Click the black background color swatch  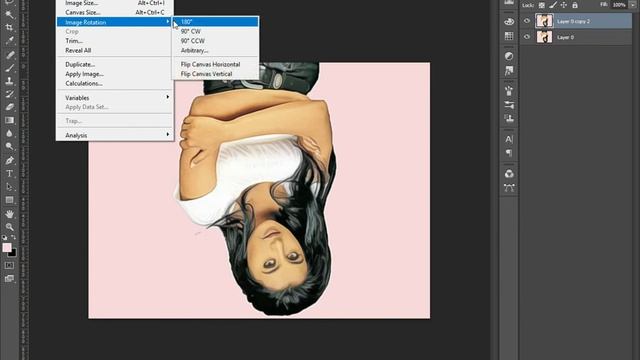coord(13,253)
